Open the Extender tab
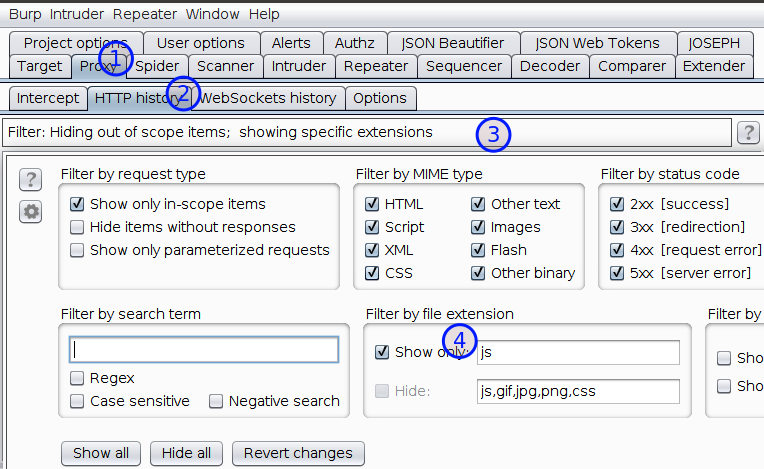Viewport: 764px width, 469px height. (714, 66)
